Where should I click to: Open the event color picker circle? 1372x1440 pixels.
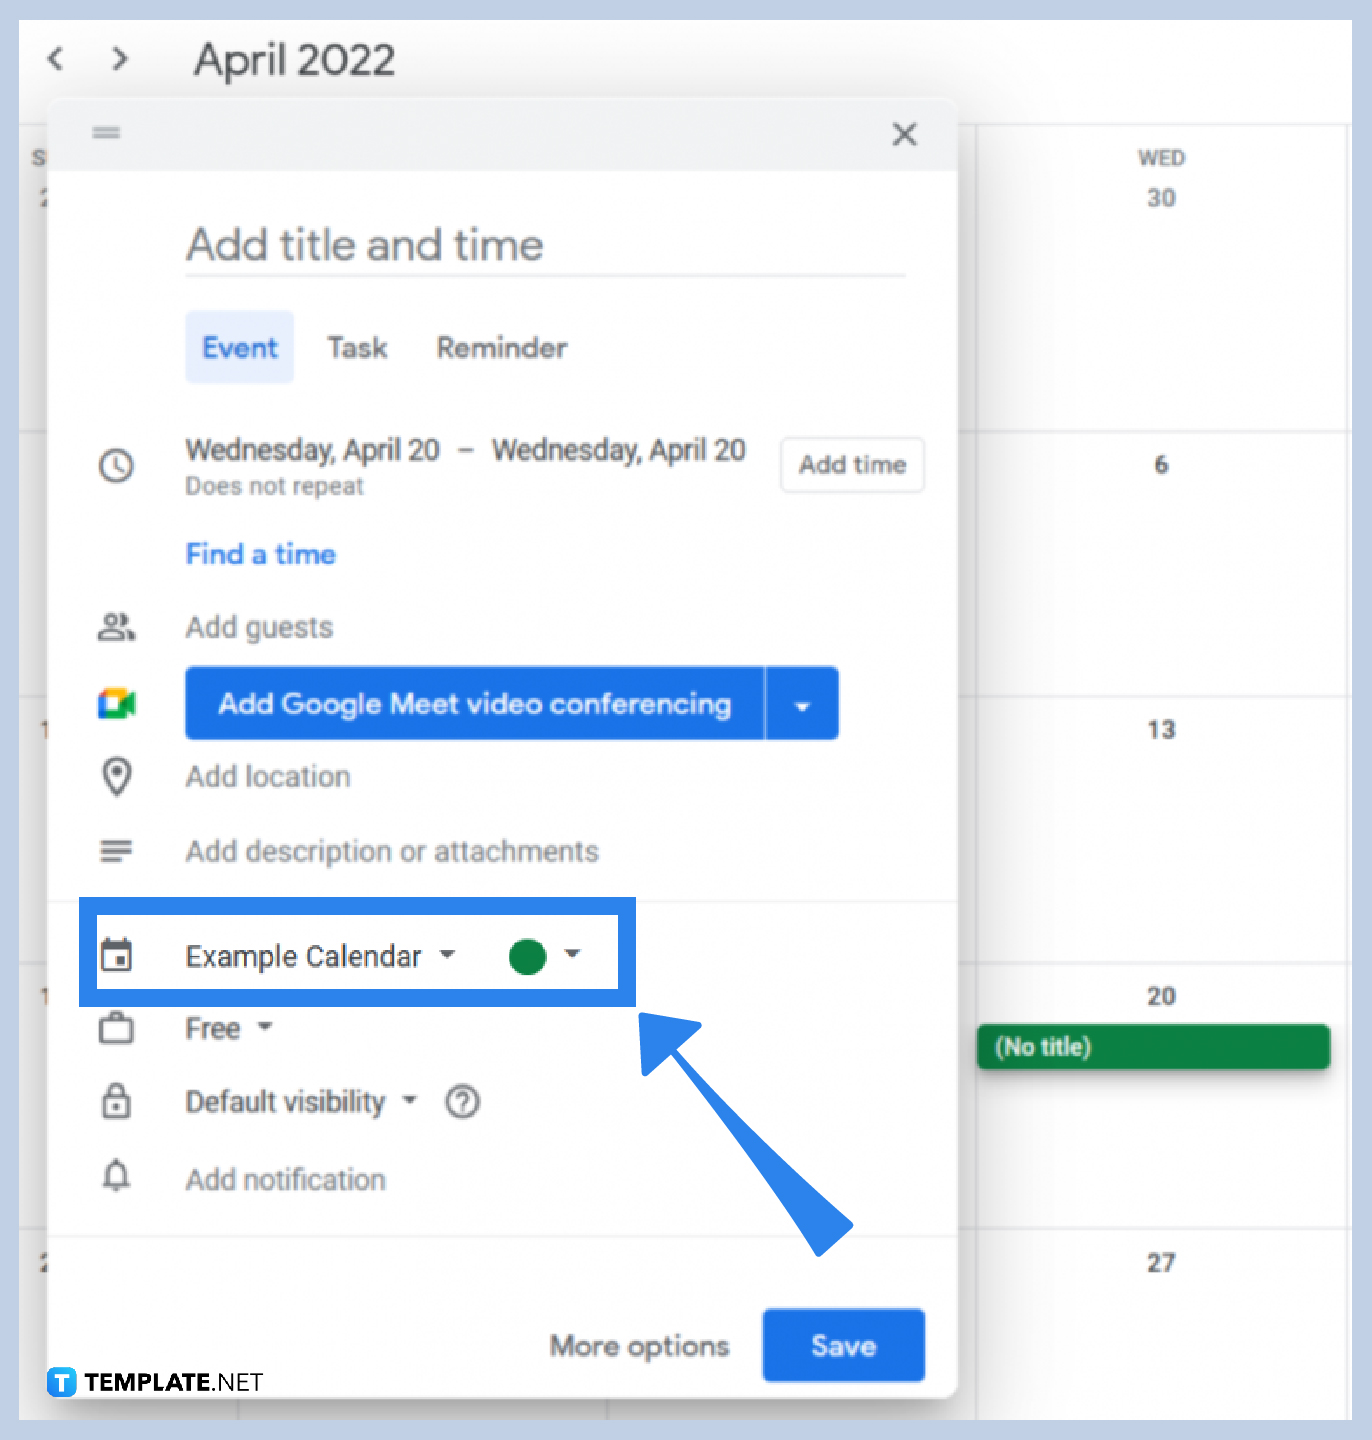pos(527,956)
